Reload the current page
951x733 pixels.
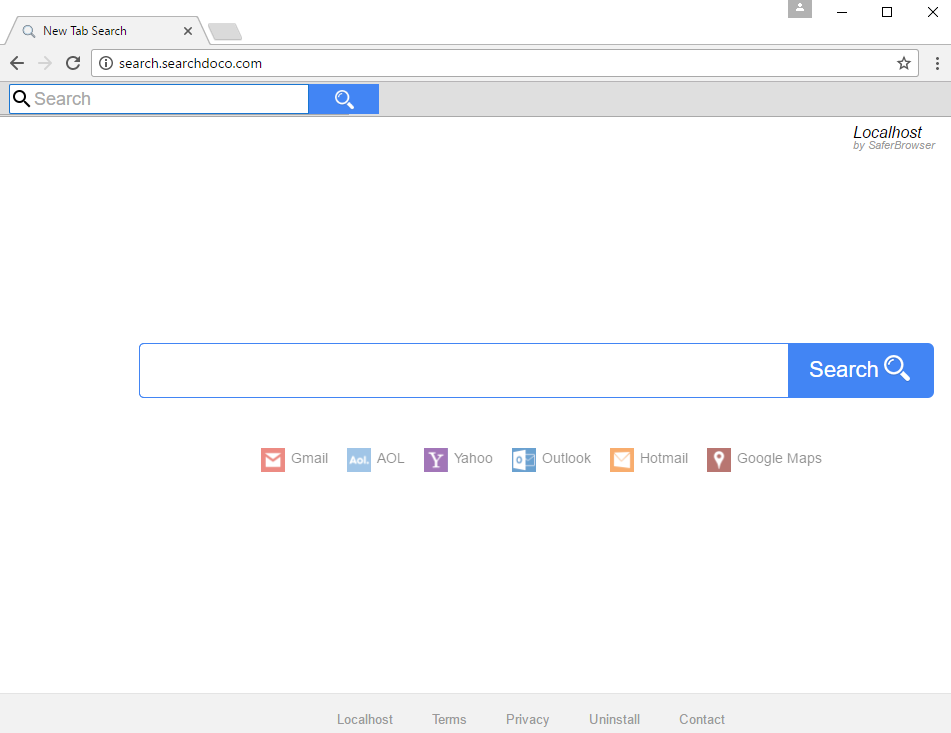pos(72,62)
